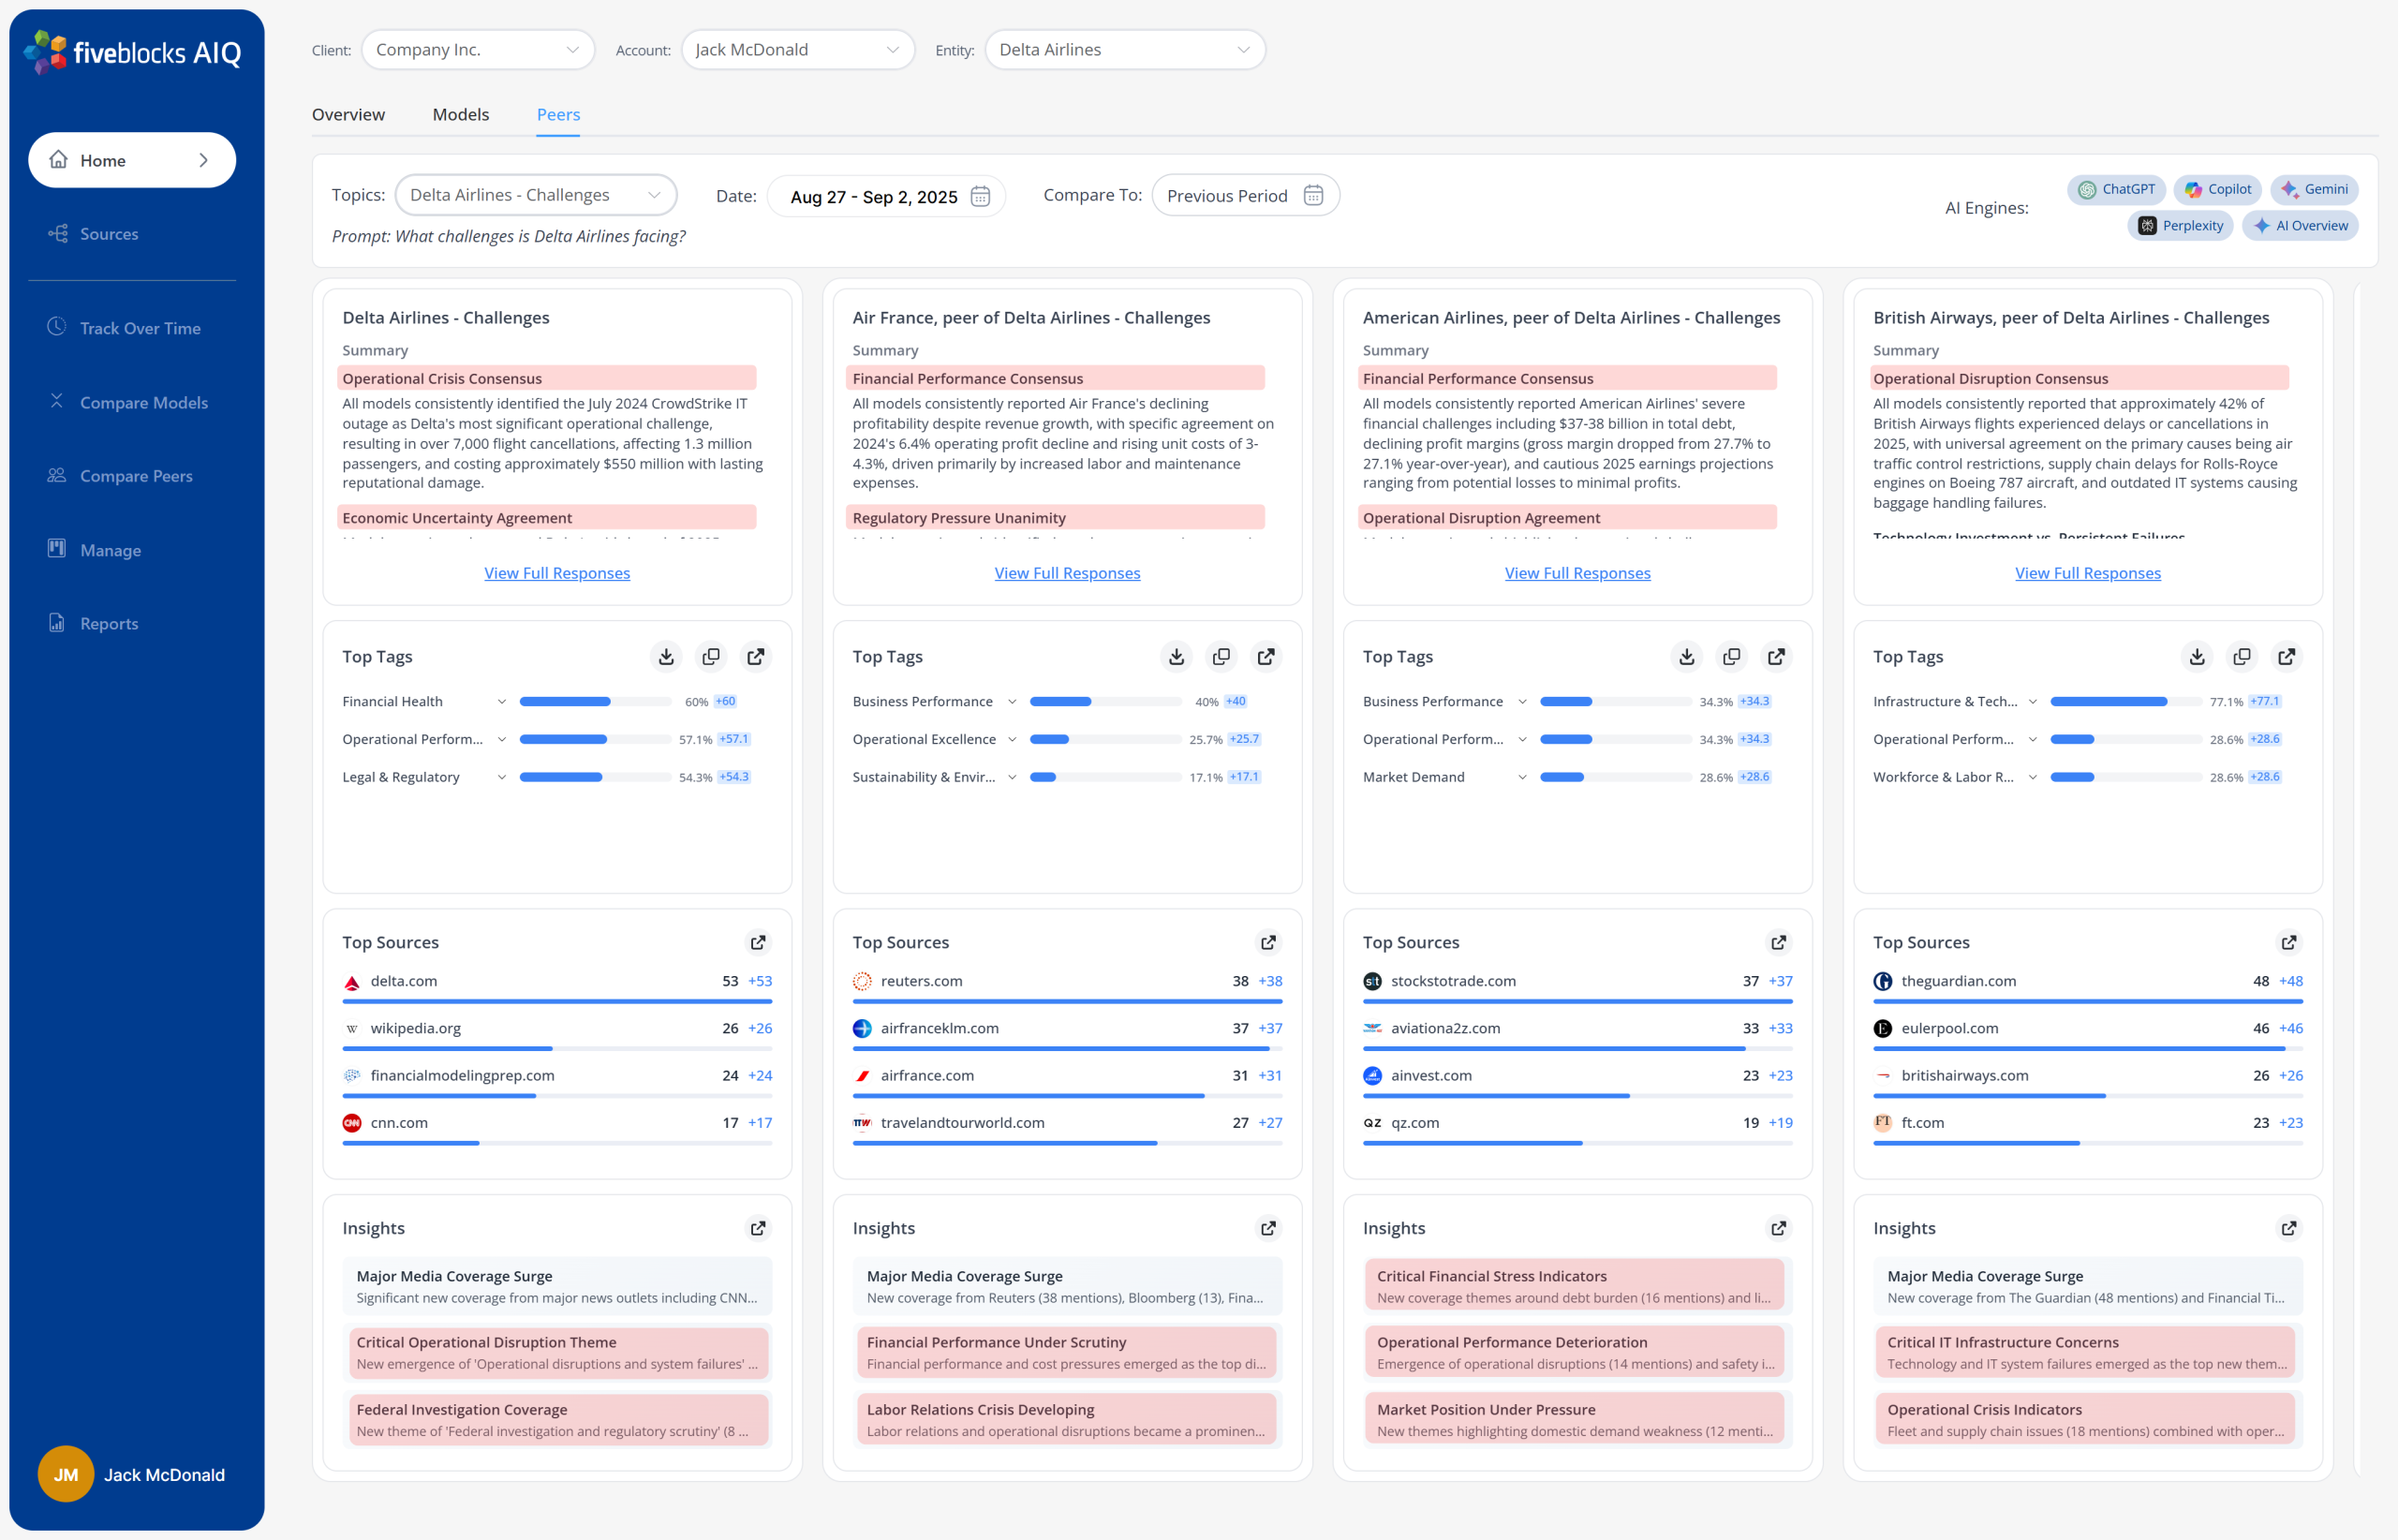This screenshot has height=1540, width=2398.
Task: Click the Infrastructure & Tech progress bar
Action: point(2126,702)
